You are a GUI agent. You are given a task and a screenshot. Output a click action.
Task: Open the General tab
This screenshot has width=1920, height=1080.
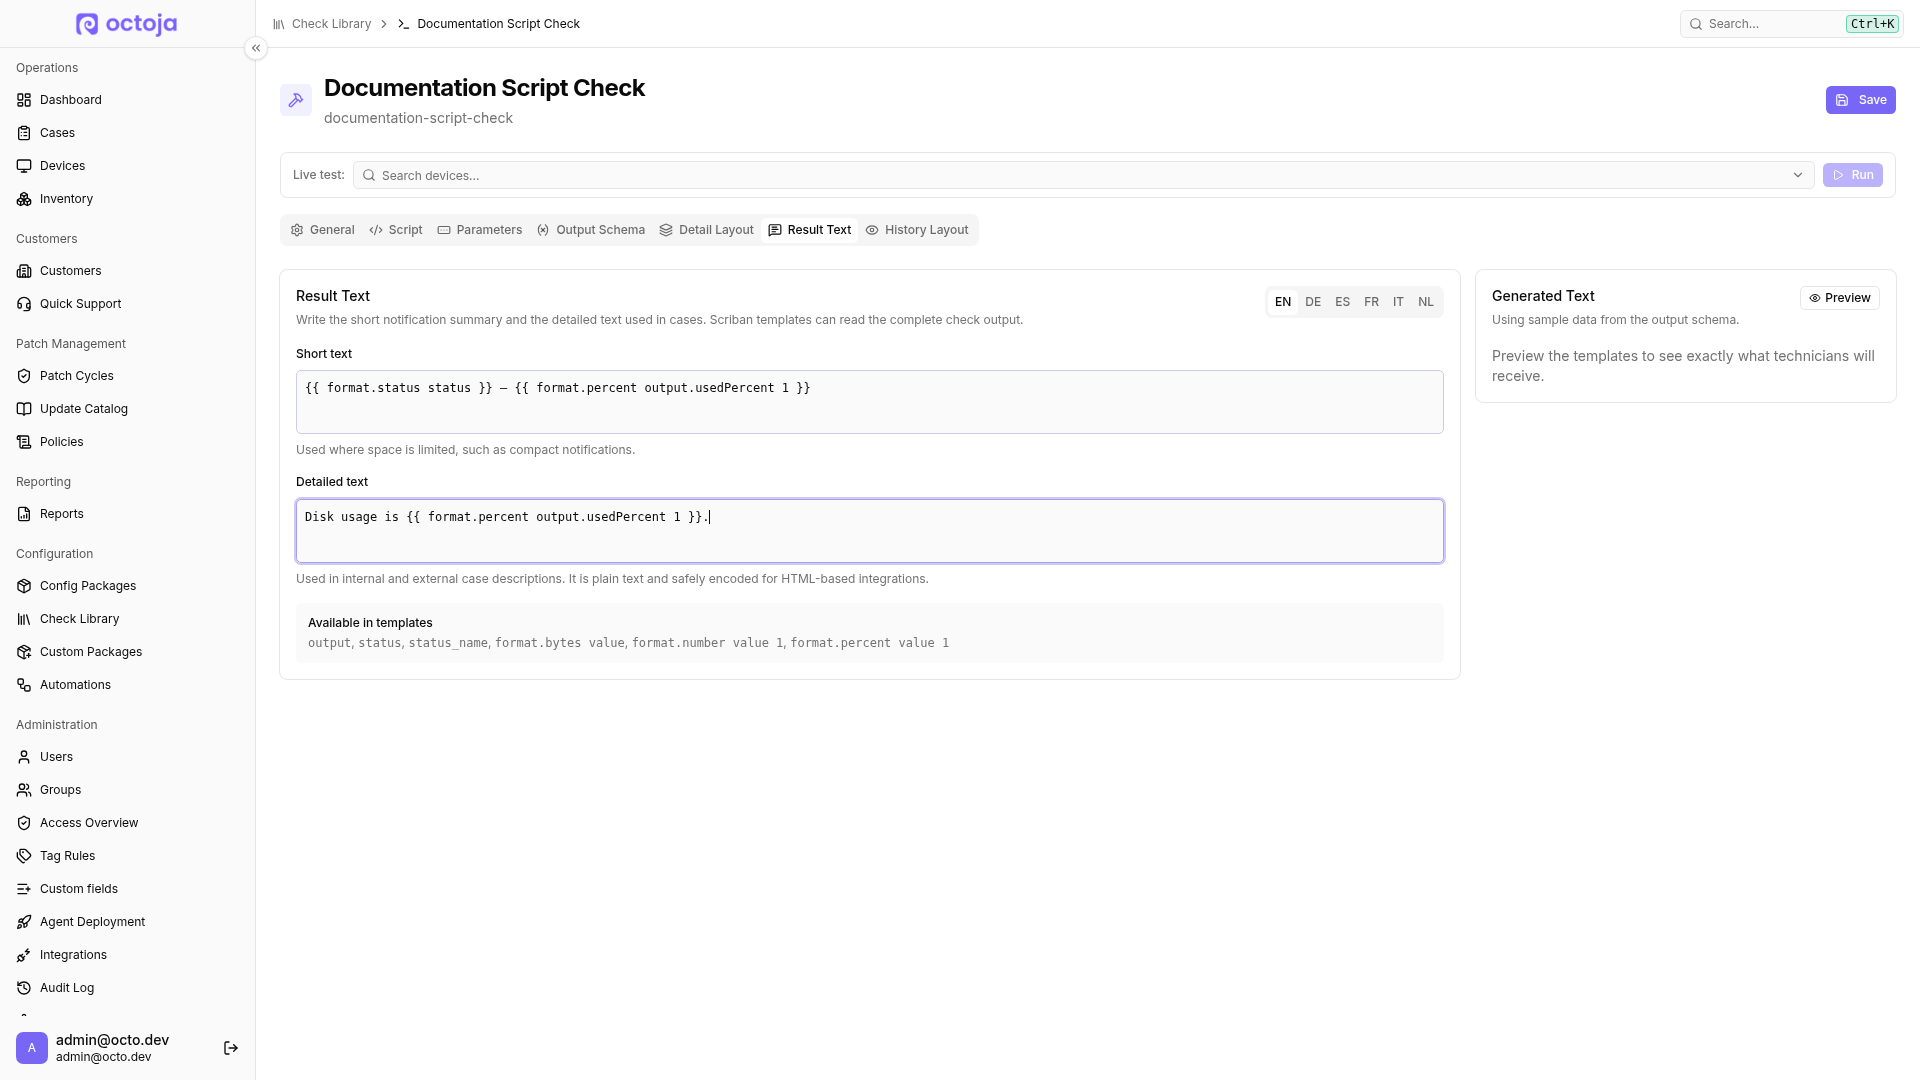323,230
